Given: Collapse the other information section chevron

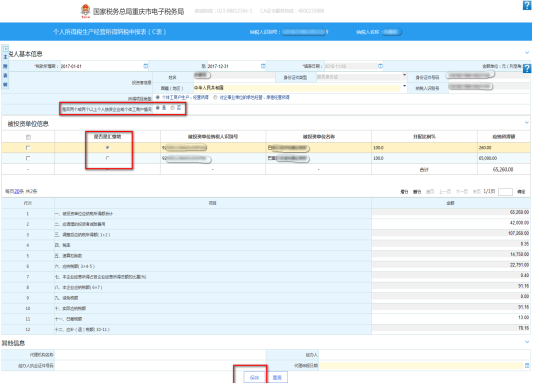Looking at the screenshot, I should [x=527, y=342].
